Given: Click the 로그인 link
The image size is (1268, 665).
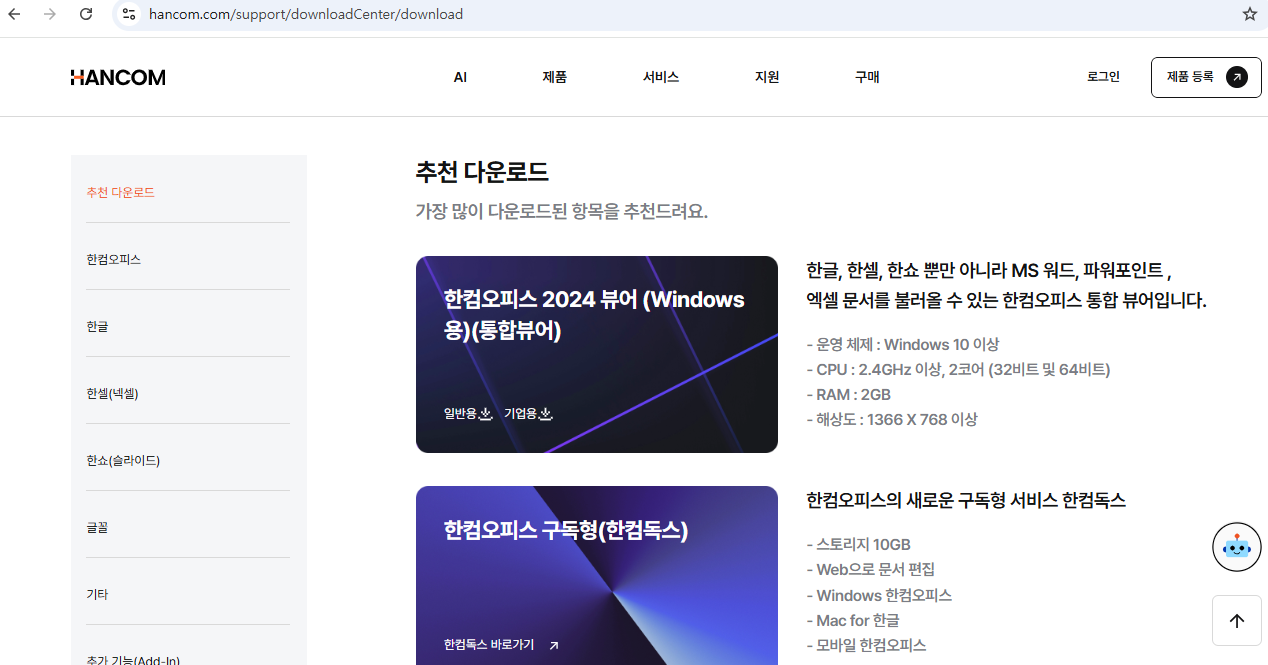Looking at the screenshot, I should (1103, 77).
